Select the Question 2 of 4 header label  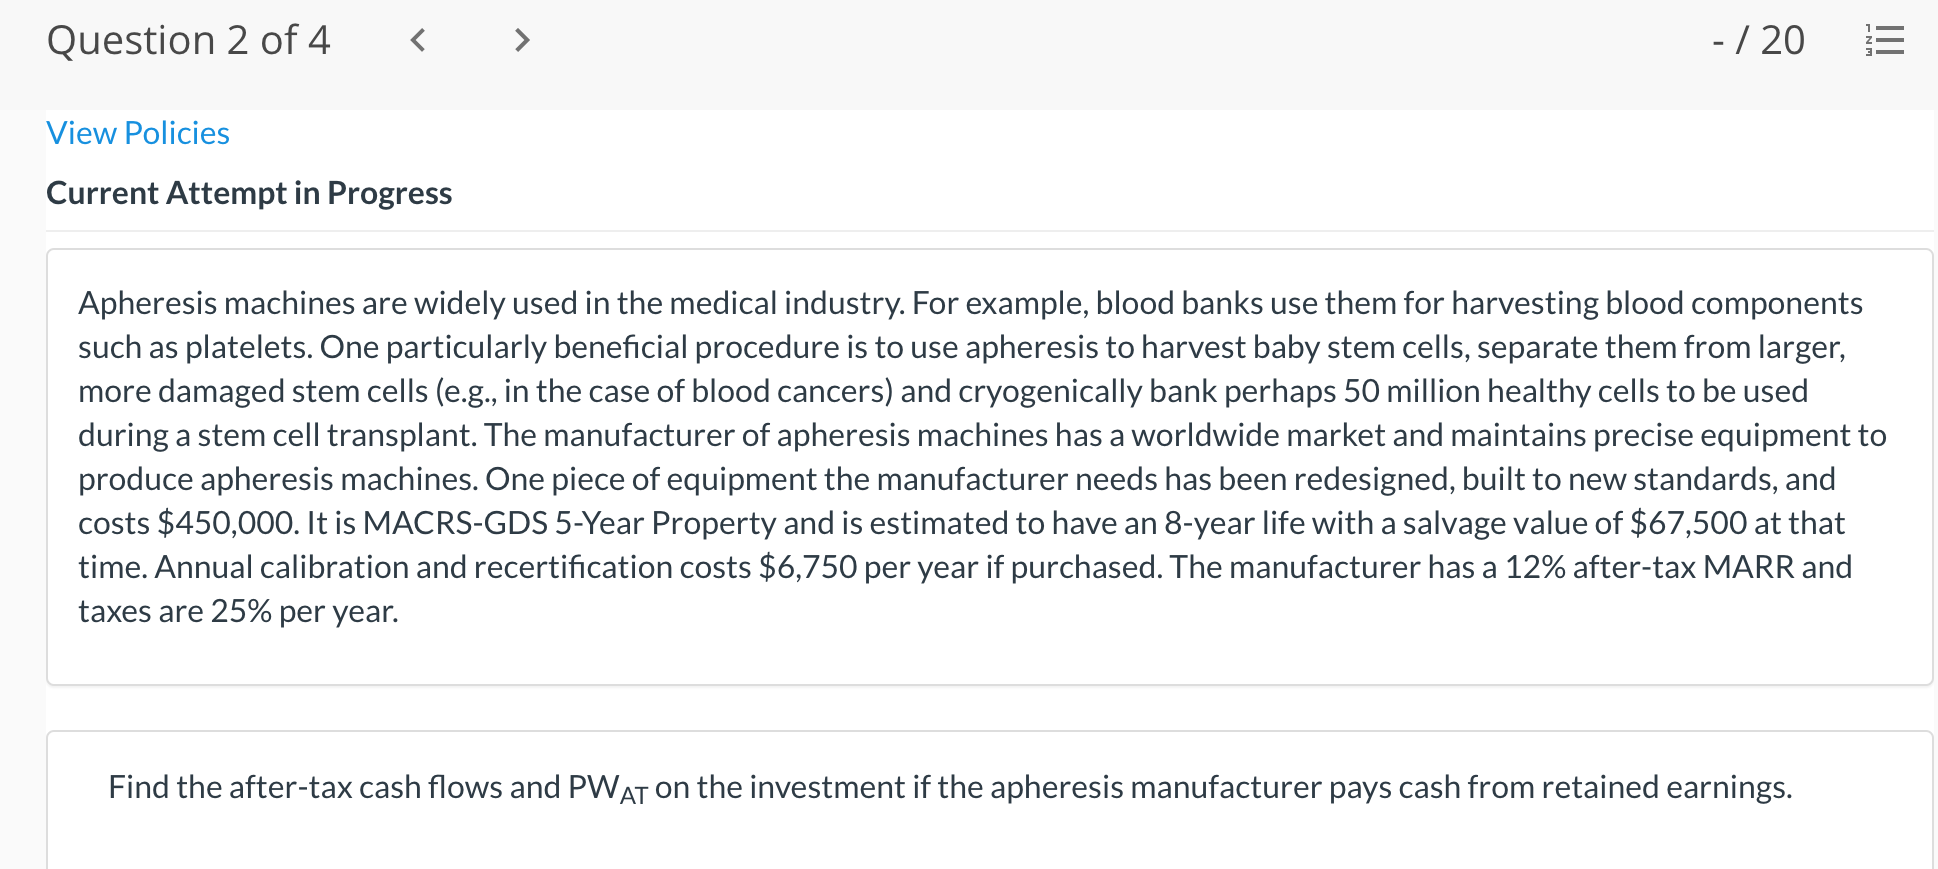[189, 40]
